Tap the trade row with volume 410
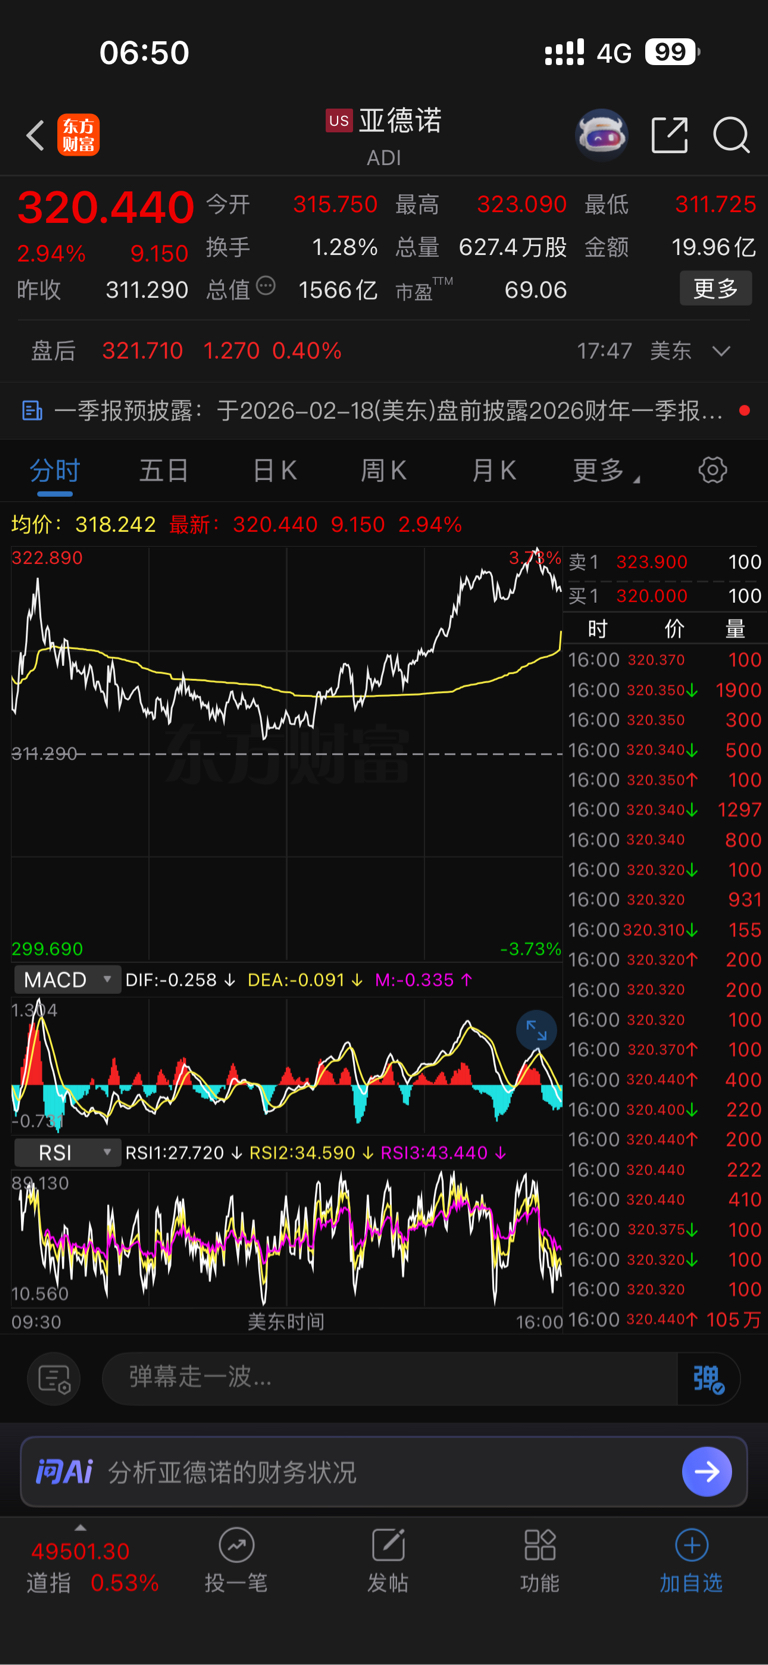768x1665 pixels. point(665,1200)
